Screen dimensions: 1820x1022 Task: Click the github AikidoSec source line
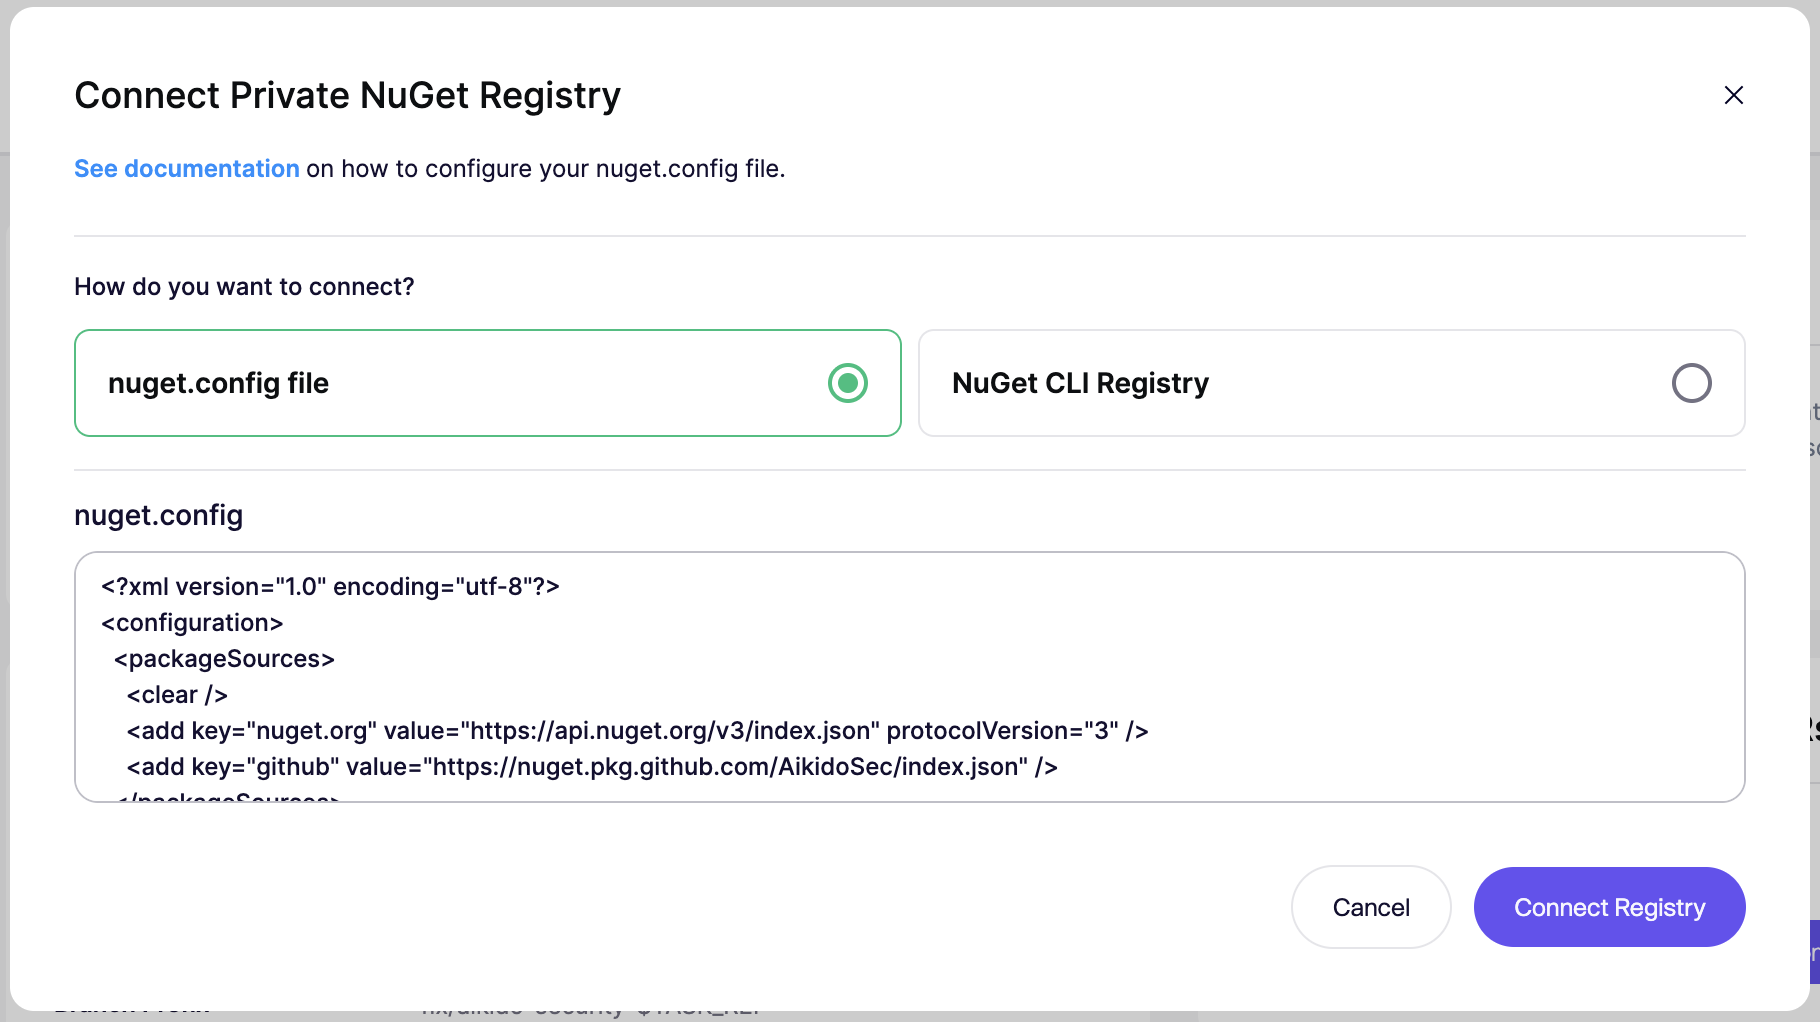592,767
